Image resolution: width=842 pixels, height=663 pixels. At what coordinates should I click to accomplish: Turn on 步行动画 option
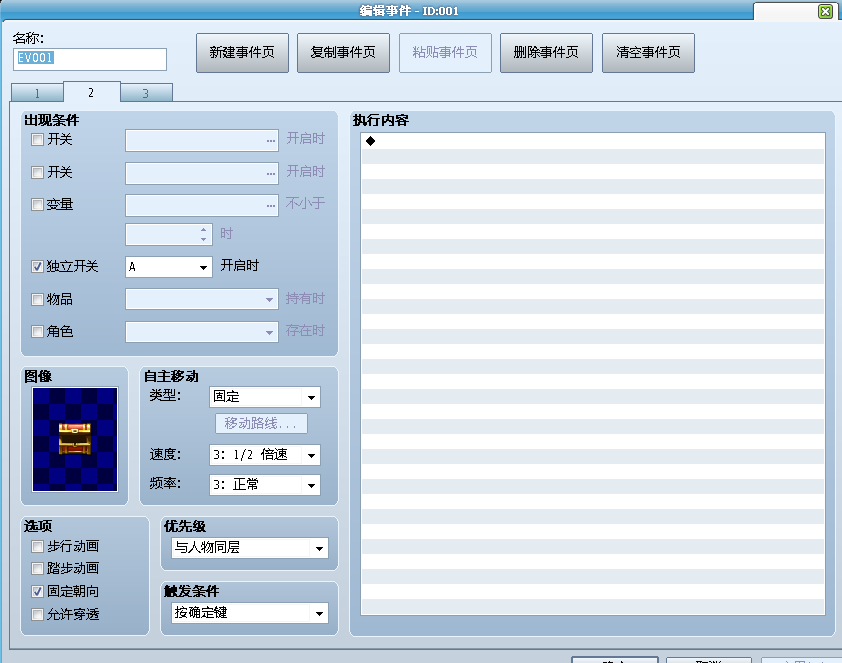(38, 547)
